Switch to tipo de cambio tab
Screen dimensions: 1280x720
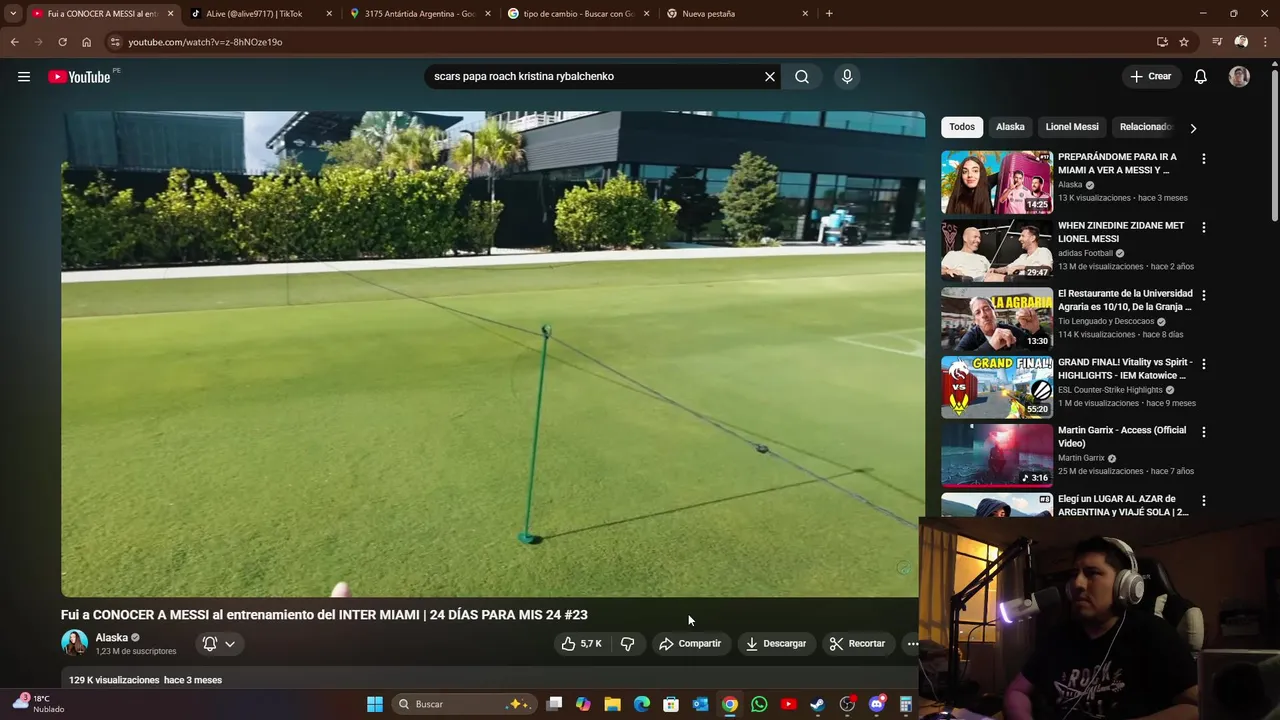tap(578, 14)
